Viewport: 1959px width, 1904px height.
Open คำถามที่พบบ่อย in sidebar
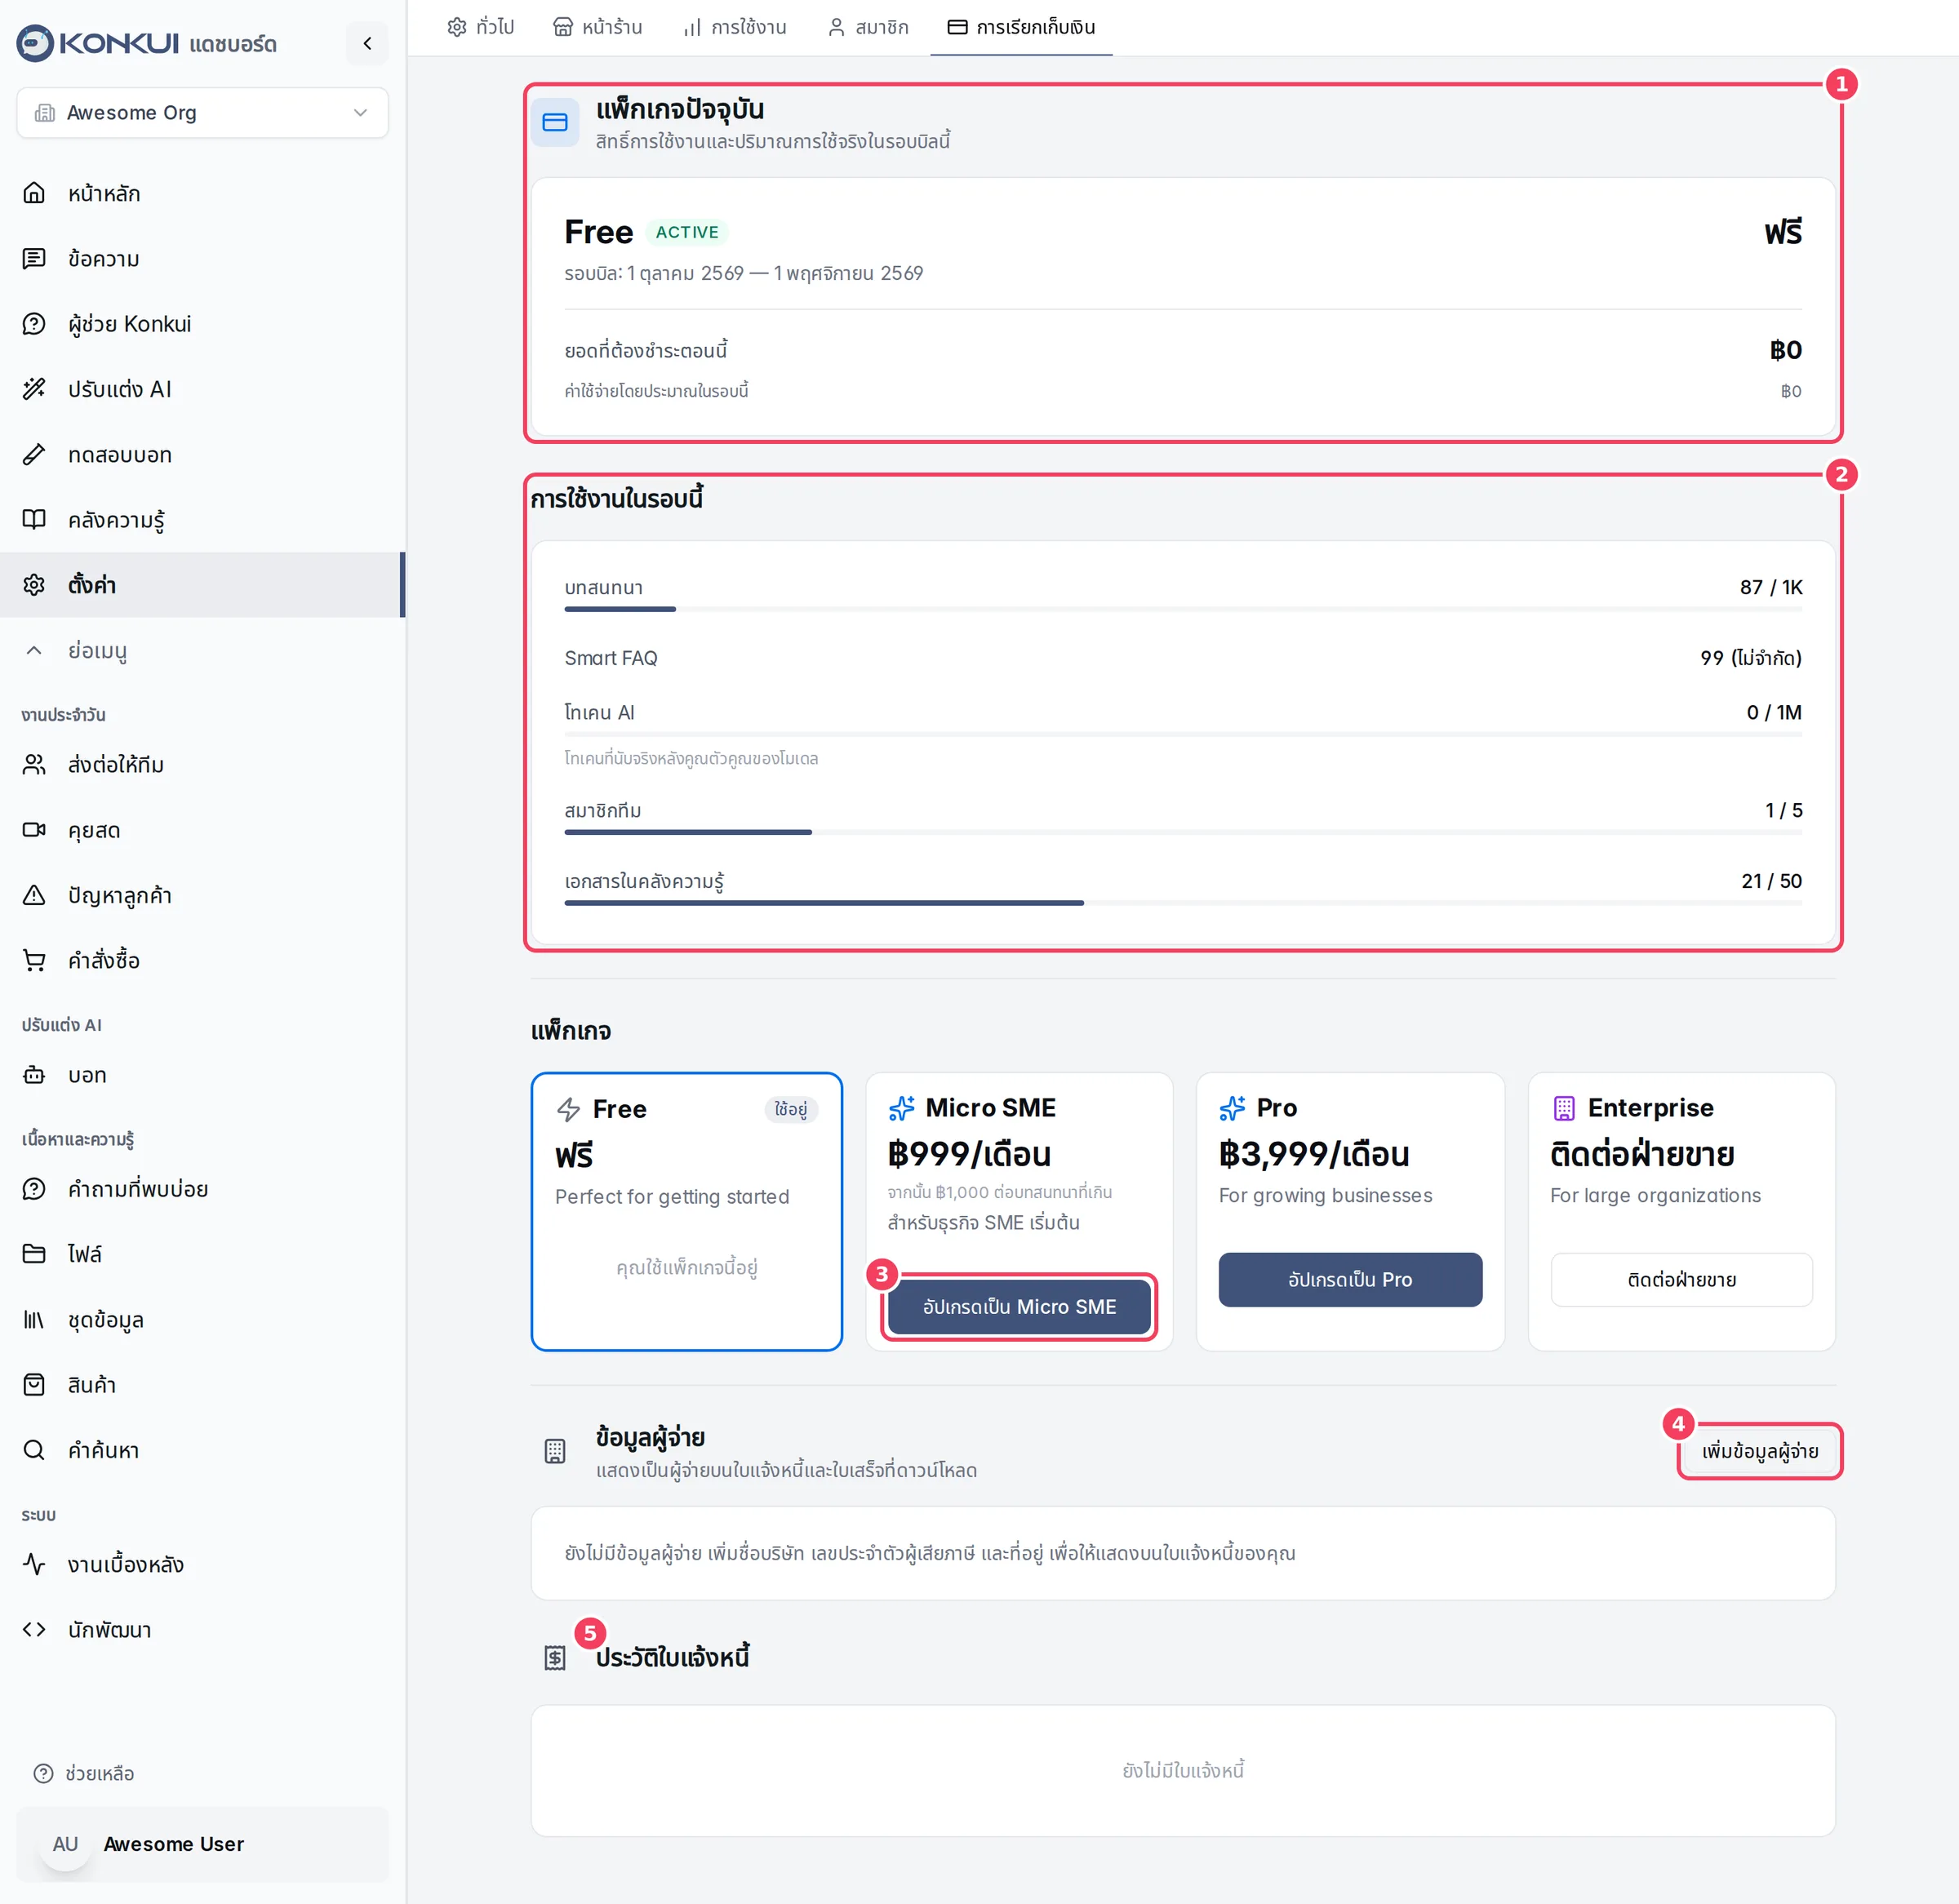[202, 1189]
